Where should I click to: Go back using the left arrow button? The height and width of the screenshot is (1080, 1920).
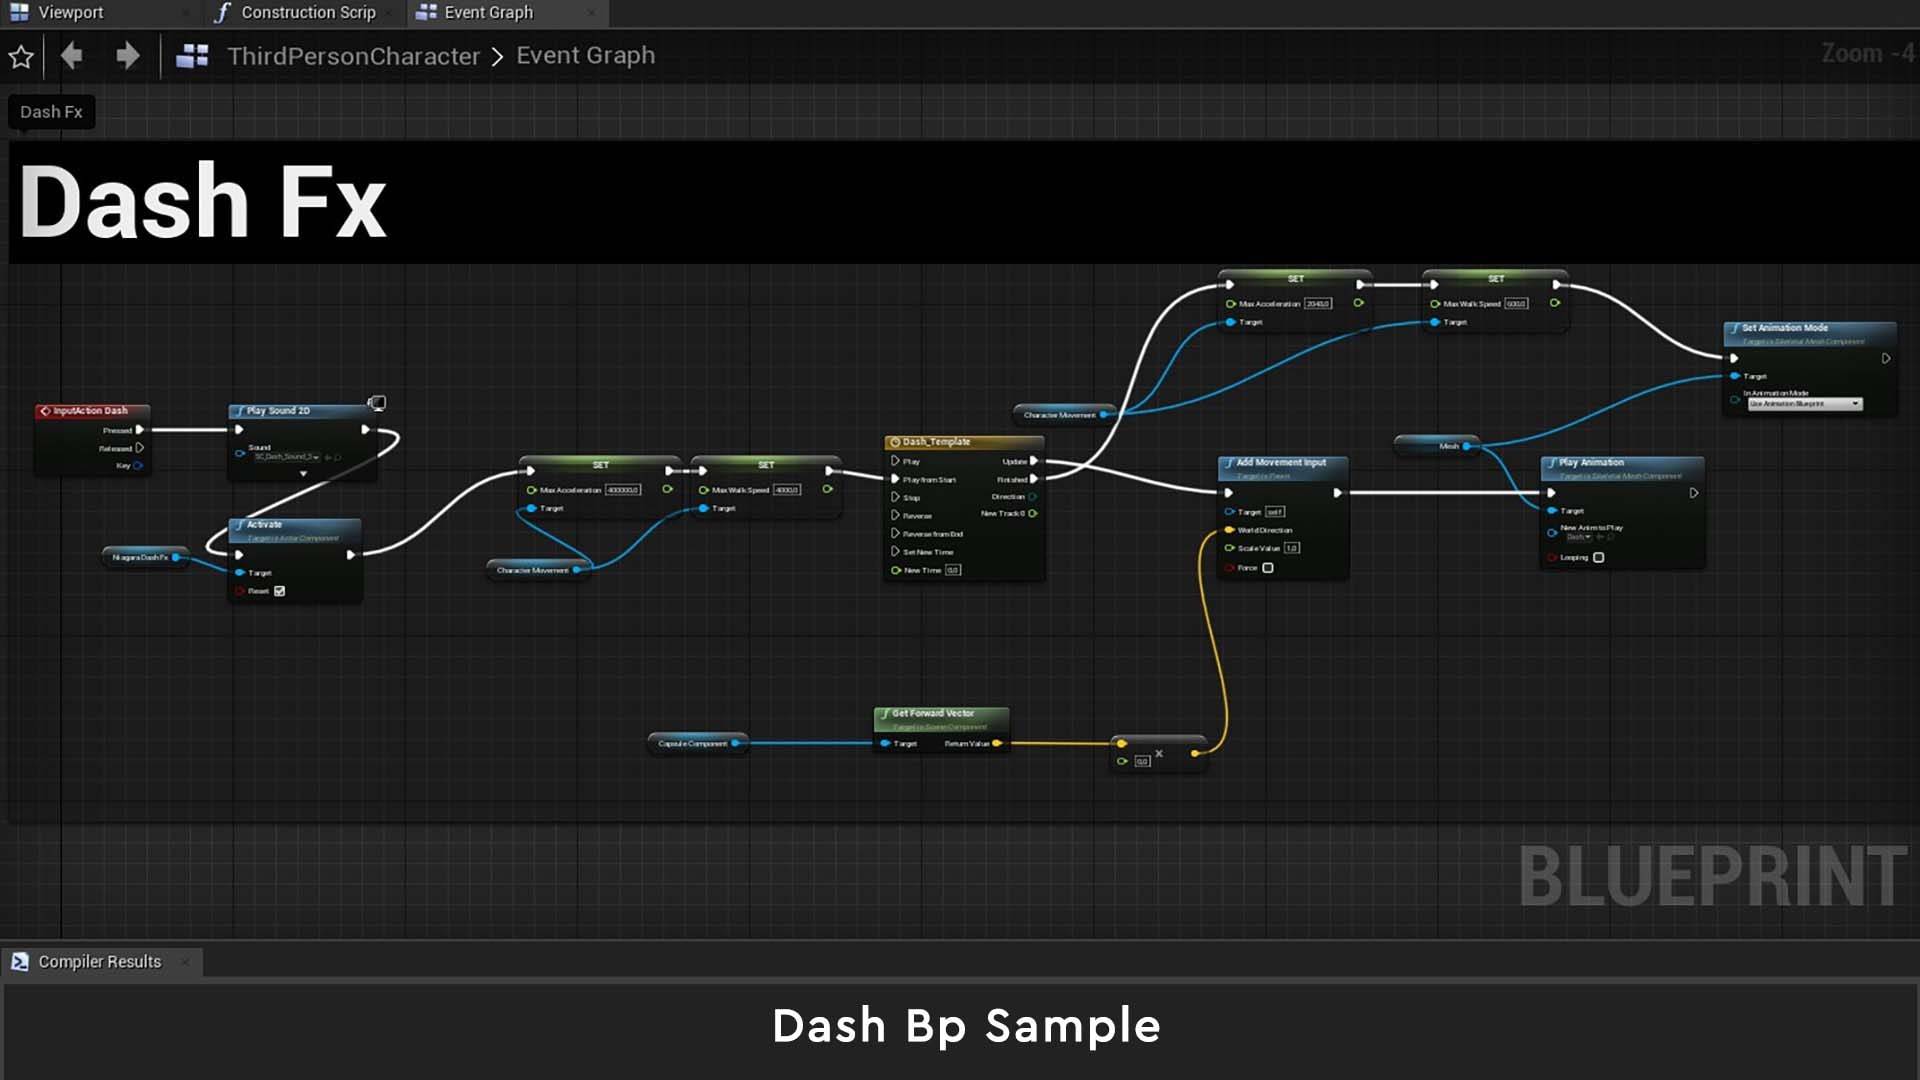[x=71, y=56]
